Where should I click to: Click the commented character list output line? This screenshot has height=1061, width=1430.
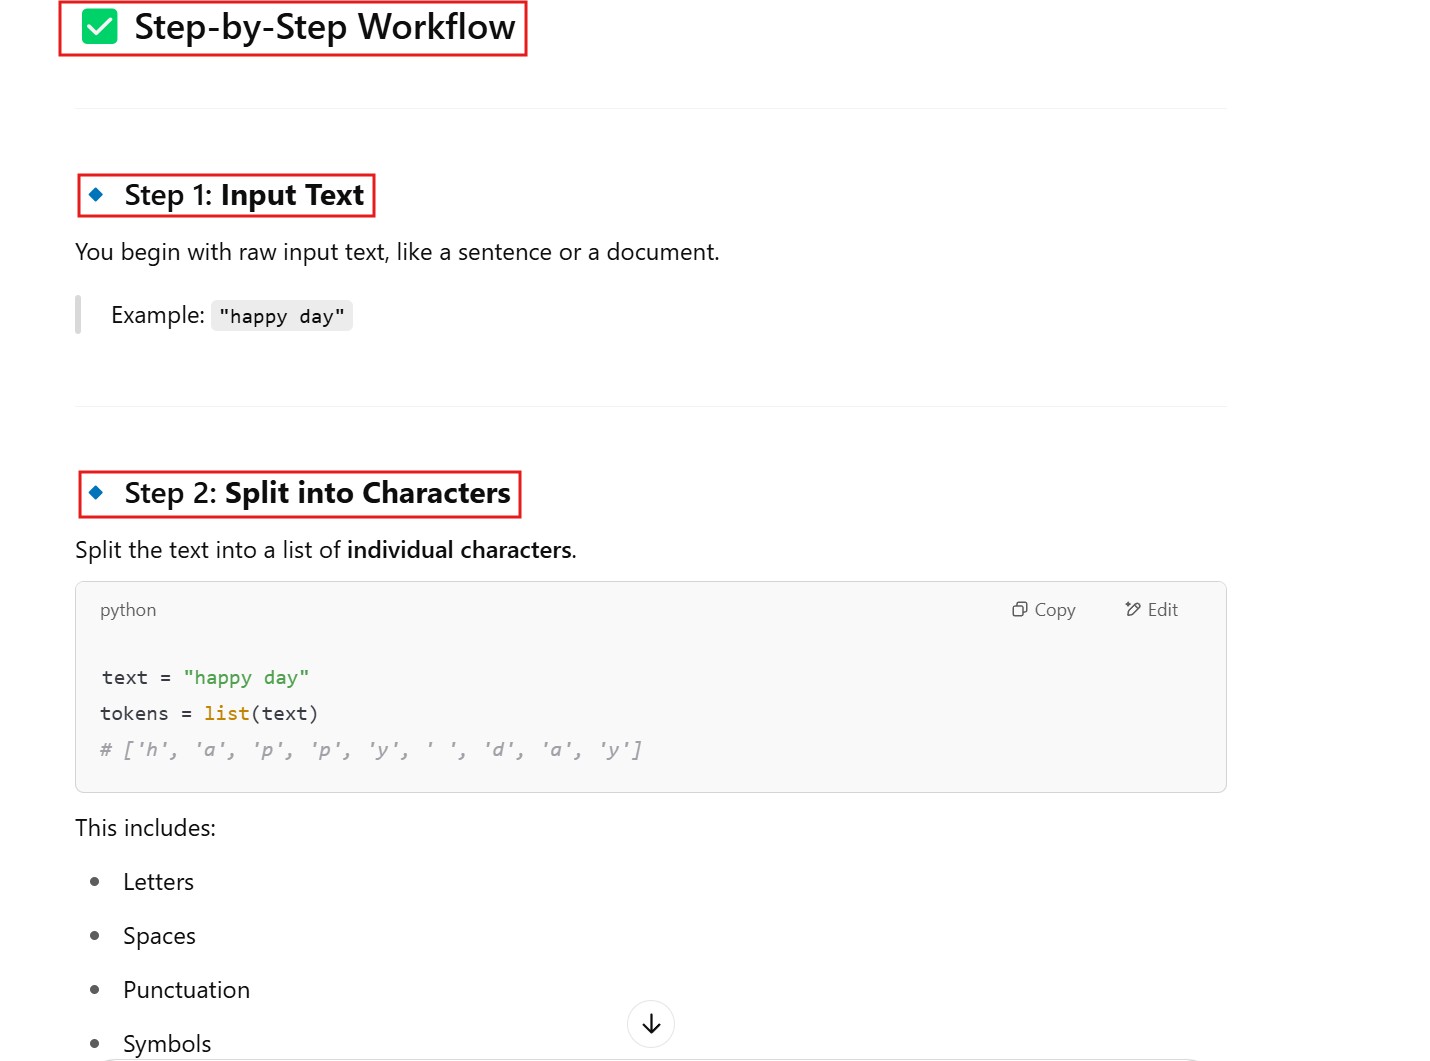coord(371,750)
